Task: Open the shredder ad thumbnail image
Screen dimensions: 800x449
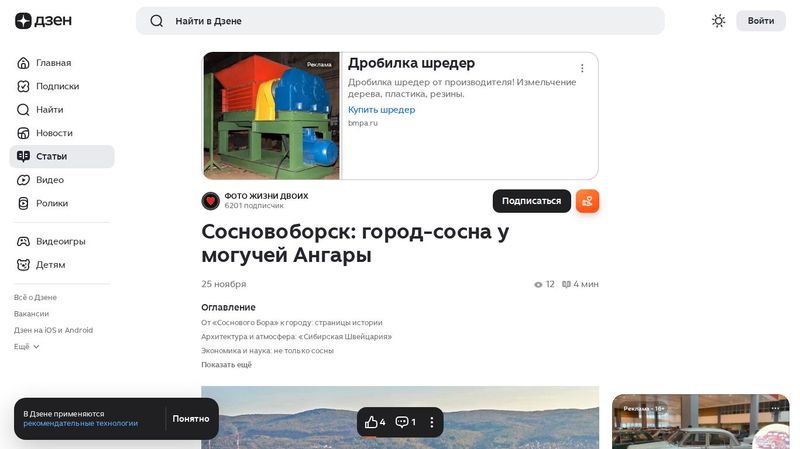Action: pos(272,116)
